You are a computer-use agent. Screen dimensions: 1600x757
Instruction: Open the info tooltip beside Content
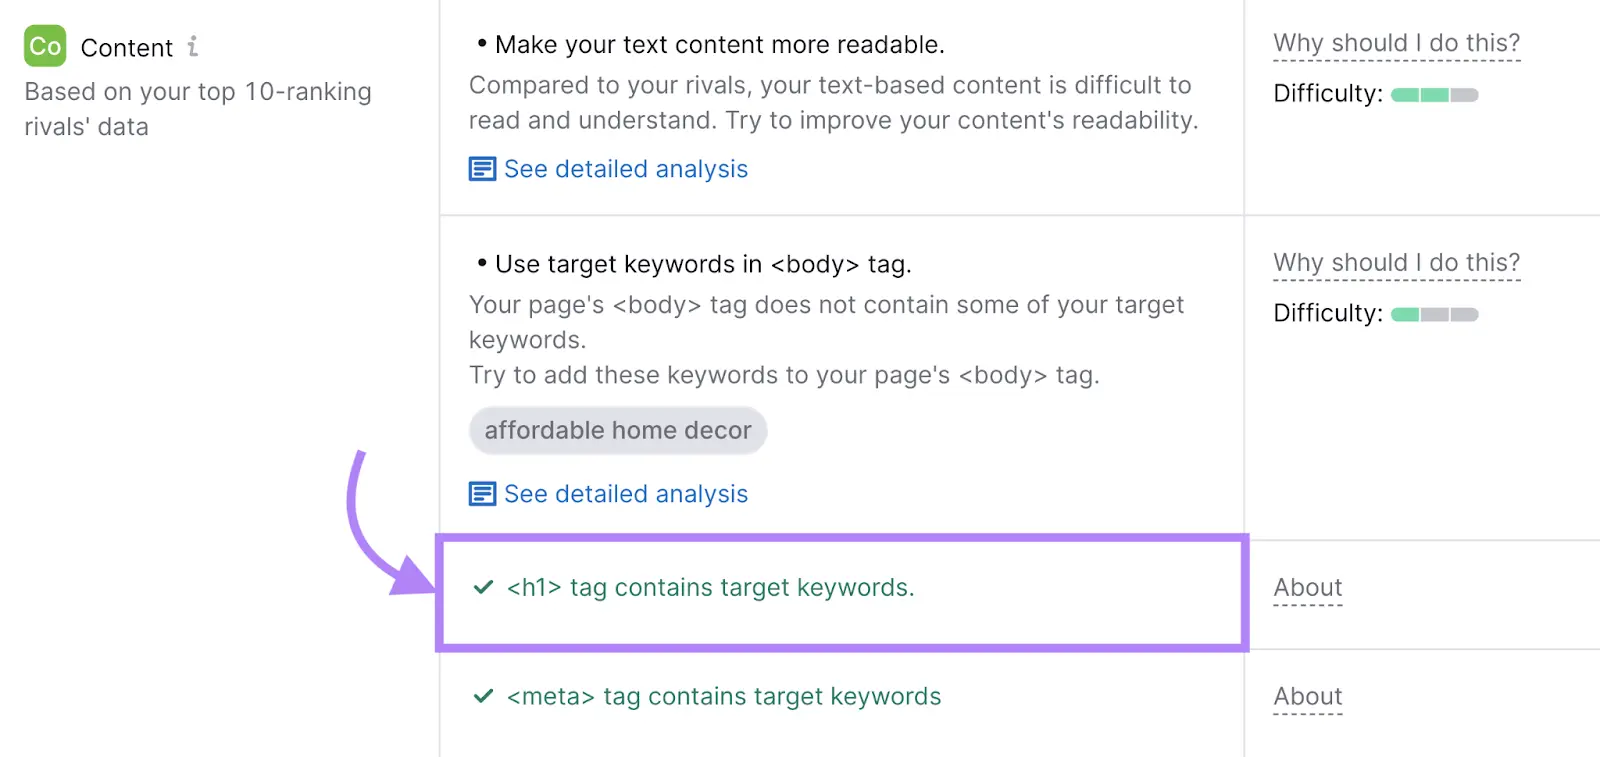[193, 45]
